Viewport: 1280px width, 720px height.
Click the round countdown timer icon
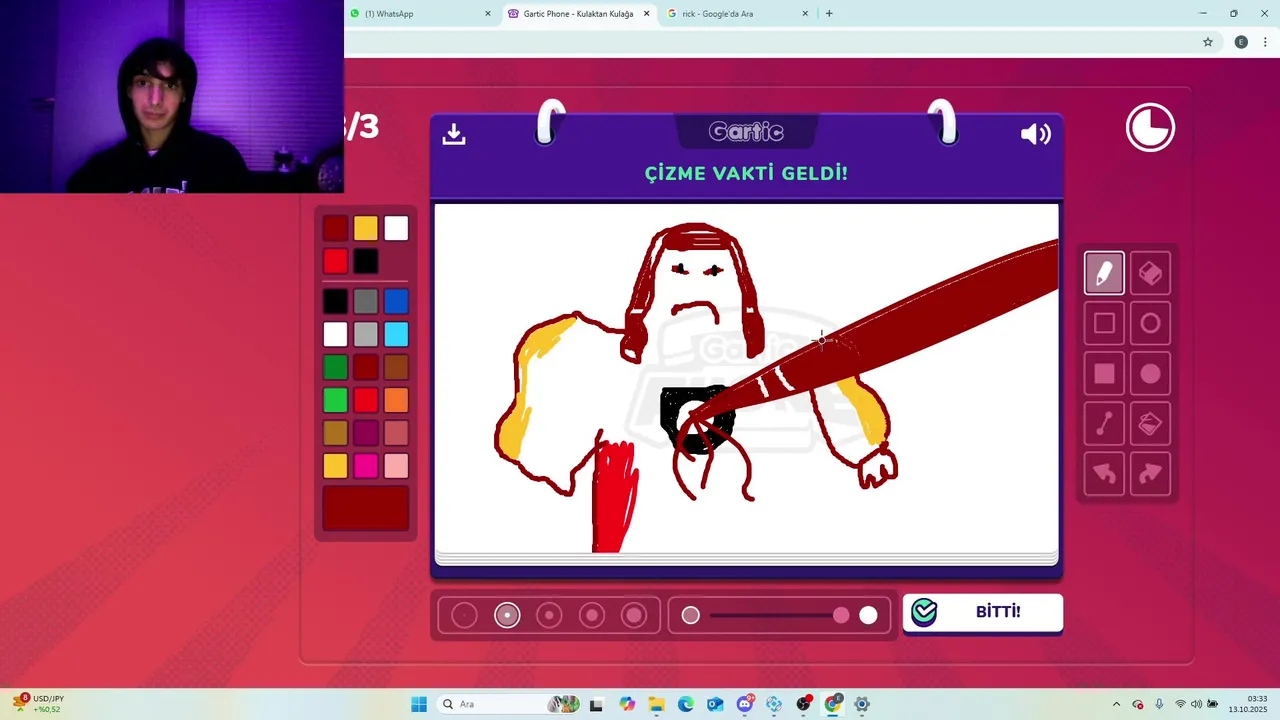click(1150, 128)
